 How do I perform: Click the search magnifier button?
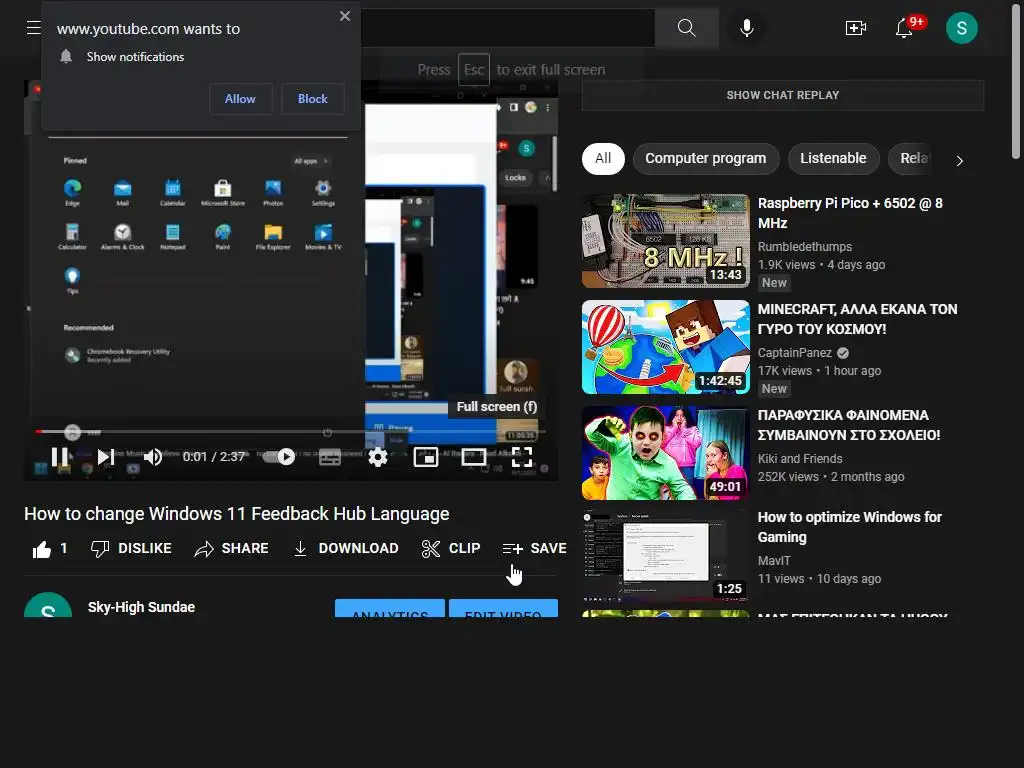click(x=686, y=28)
